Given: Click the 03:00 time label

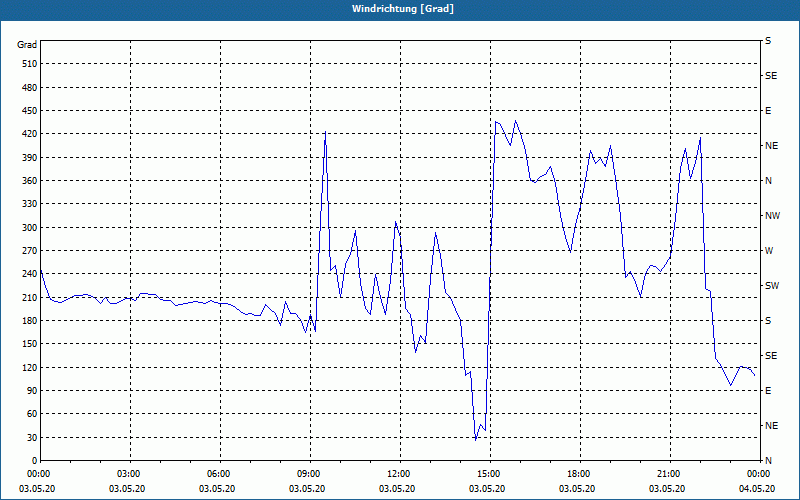Looking at the screenshot, I should pos(128,474).
